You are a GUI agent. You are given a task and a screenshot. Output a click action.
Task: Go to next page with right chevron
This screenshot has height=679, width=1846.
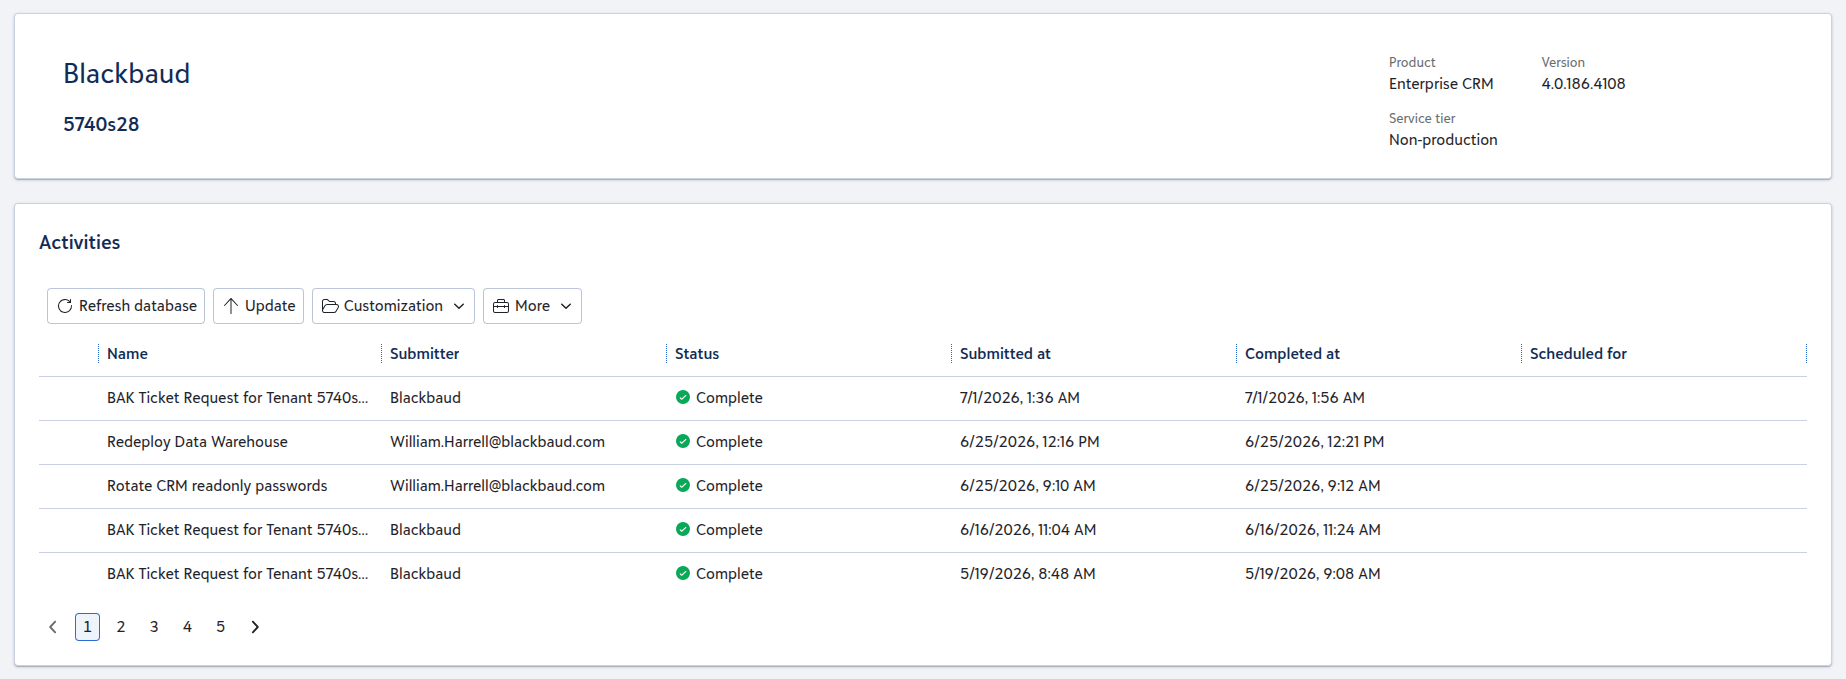[255, 627]
